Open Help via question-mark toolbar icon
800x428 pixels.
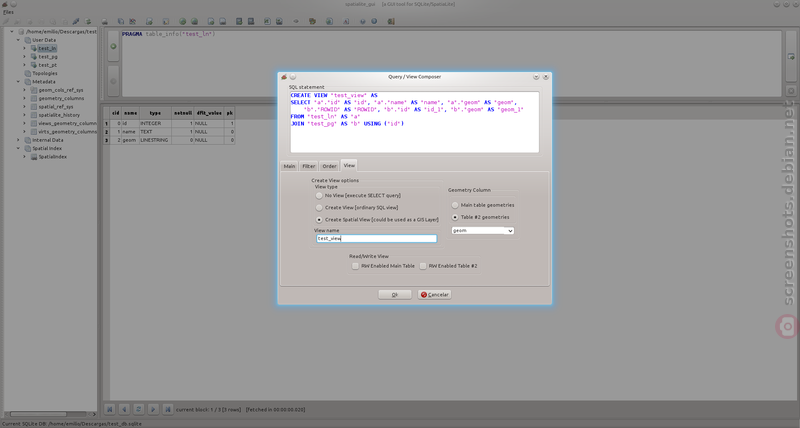click(x=363, y=21)
